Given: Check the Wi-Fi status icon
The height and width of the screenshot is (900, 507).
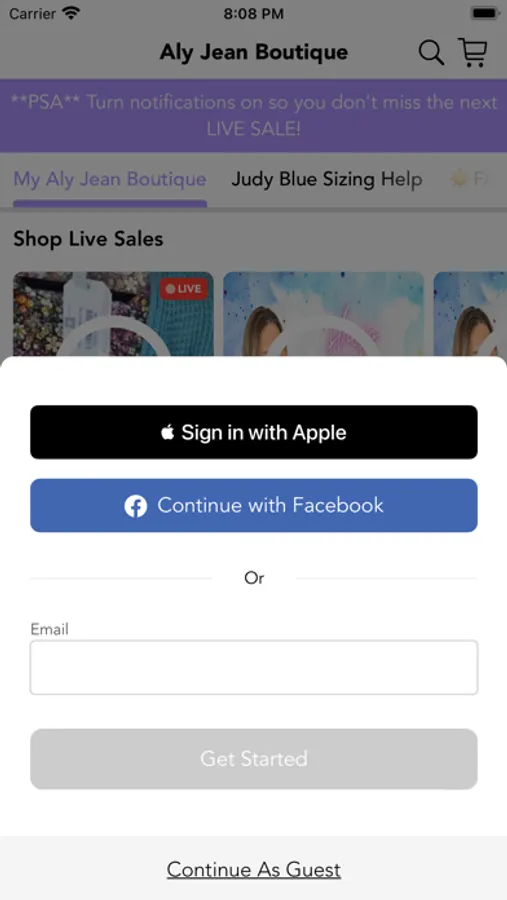Looking at the screenshot, I should click(71, 13).
